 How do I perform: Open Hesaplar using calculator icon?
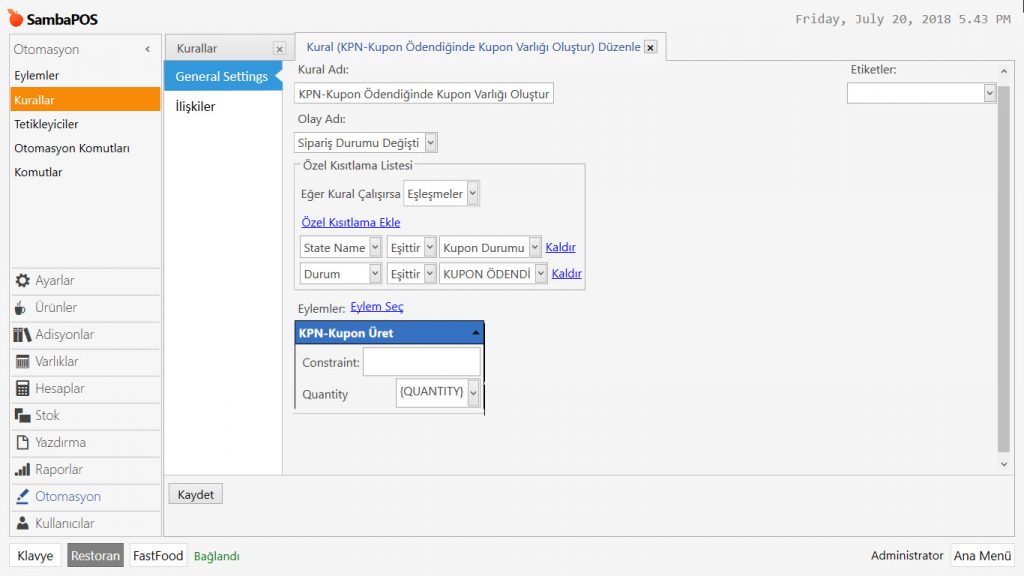[22, 389]
